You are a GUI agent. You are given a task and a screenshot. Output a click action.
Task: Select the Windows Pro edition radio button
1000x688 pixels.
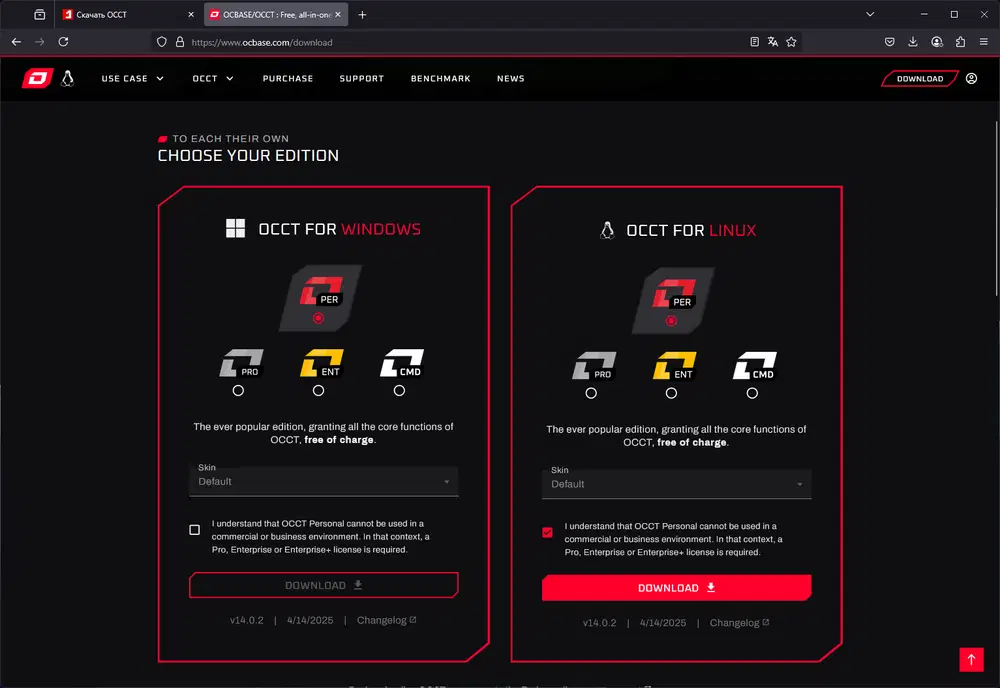click(x=238, y=390)
